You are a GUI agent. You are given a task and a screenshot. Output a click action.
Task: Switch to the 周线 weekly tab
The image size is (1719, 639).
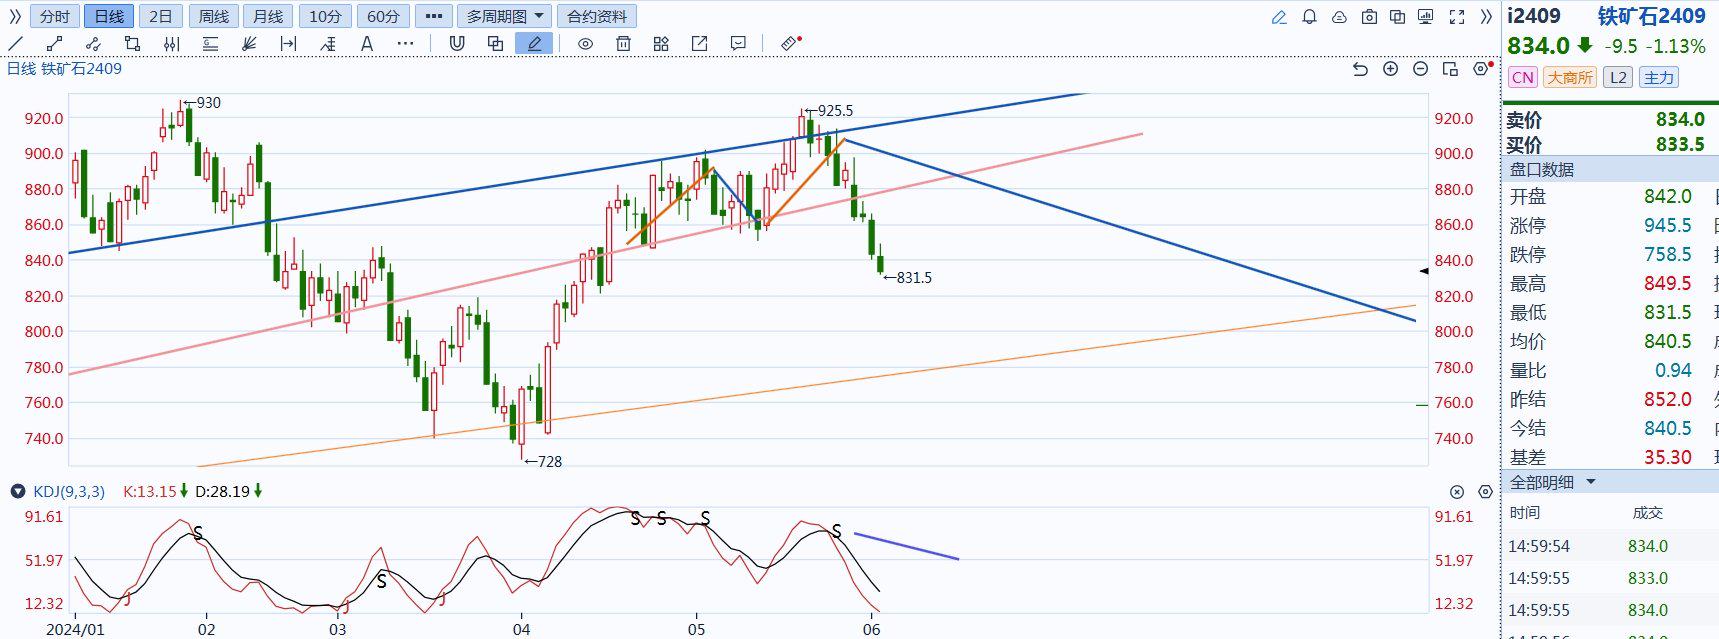(213, 17)
